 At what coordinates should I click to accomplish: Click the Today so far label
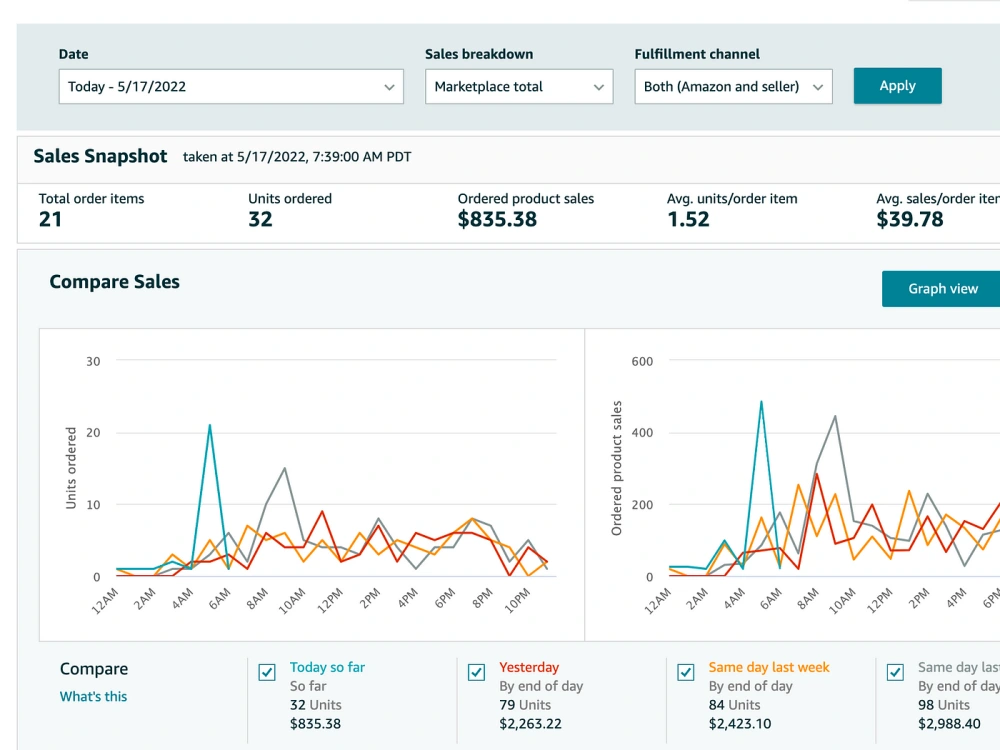[327, 667]
